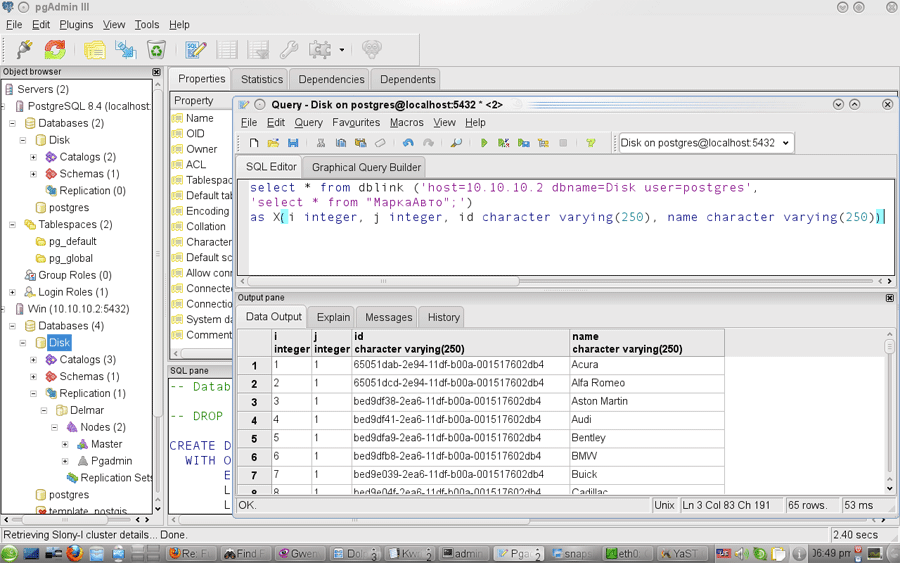Open the Macros menu in Query window
This screenshot has height=563, width=900.
coord(406,122)
